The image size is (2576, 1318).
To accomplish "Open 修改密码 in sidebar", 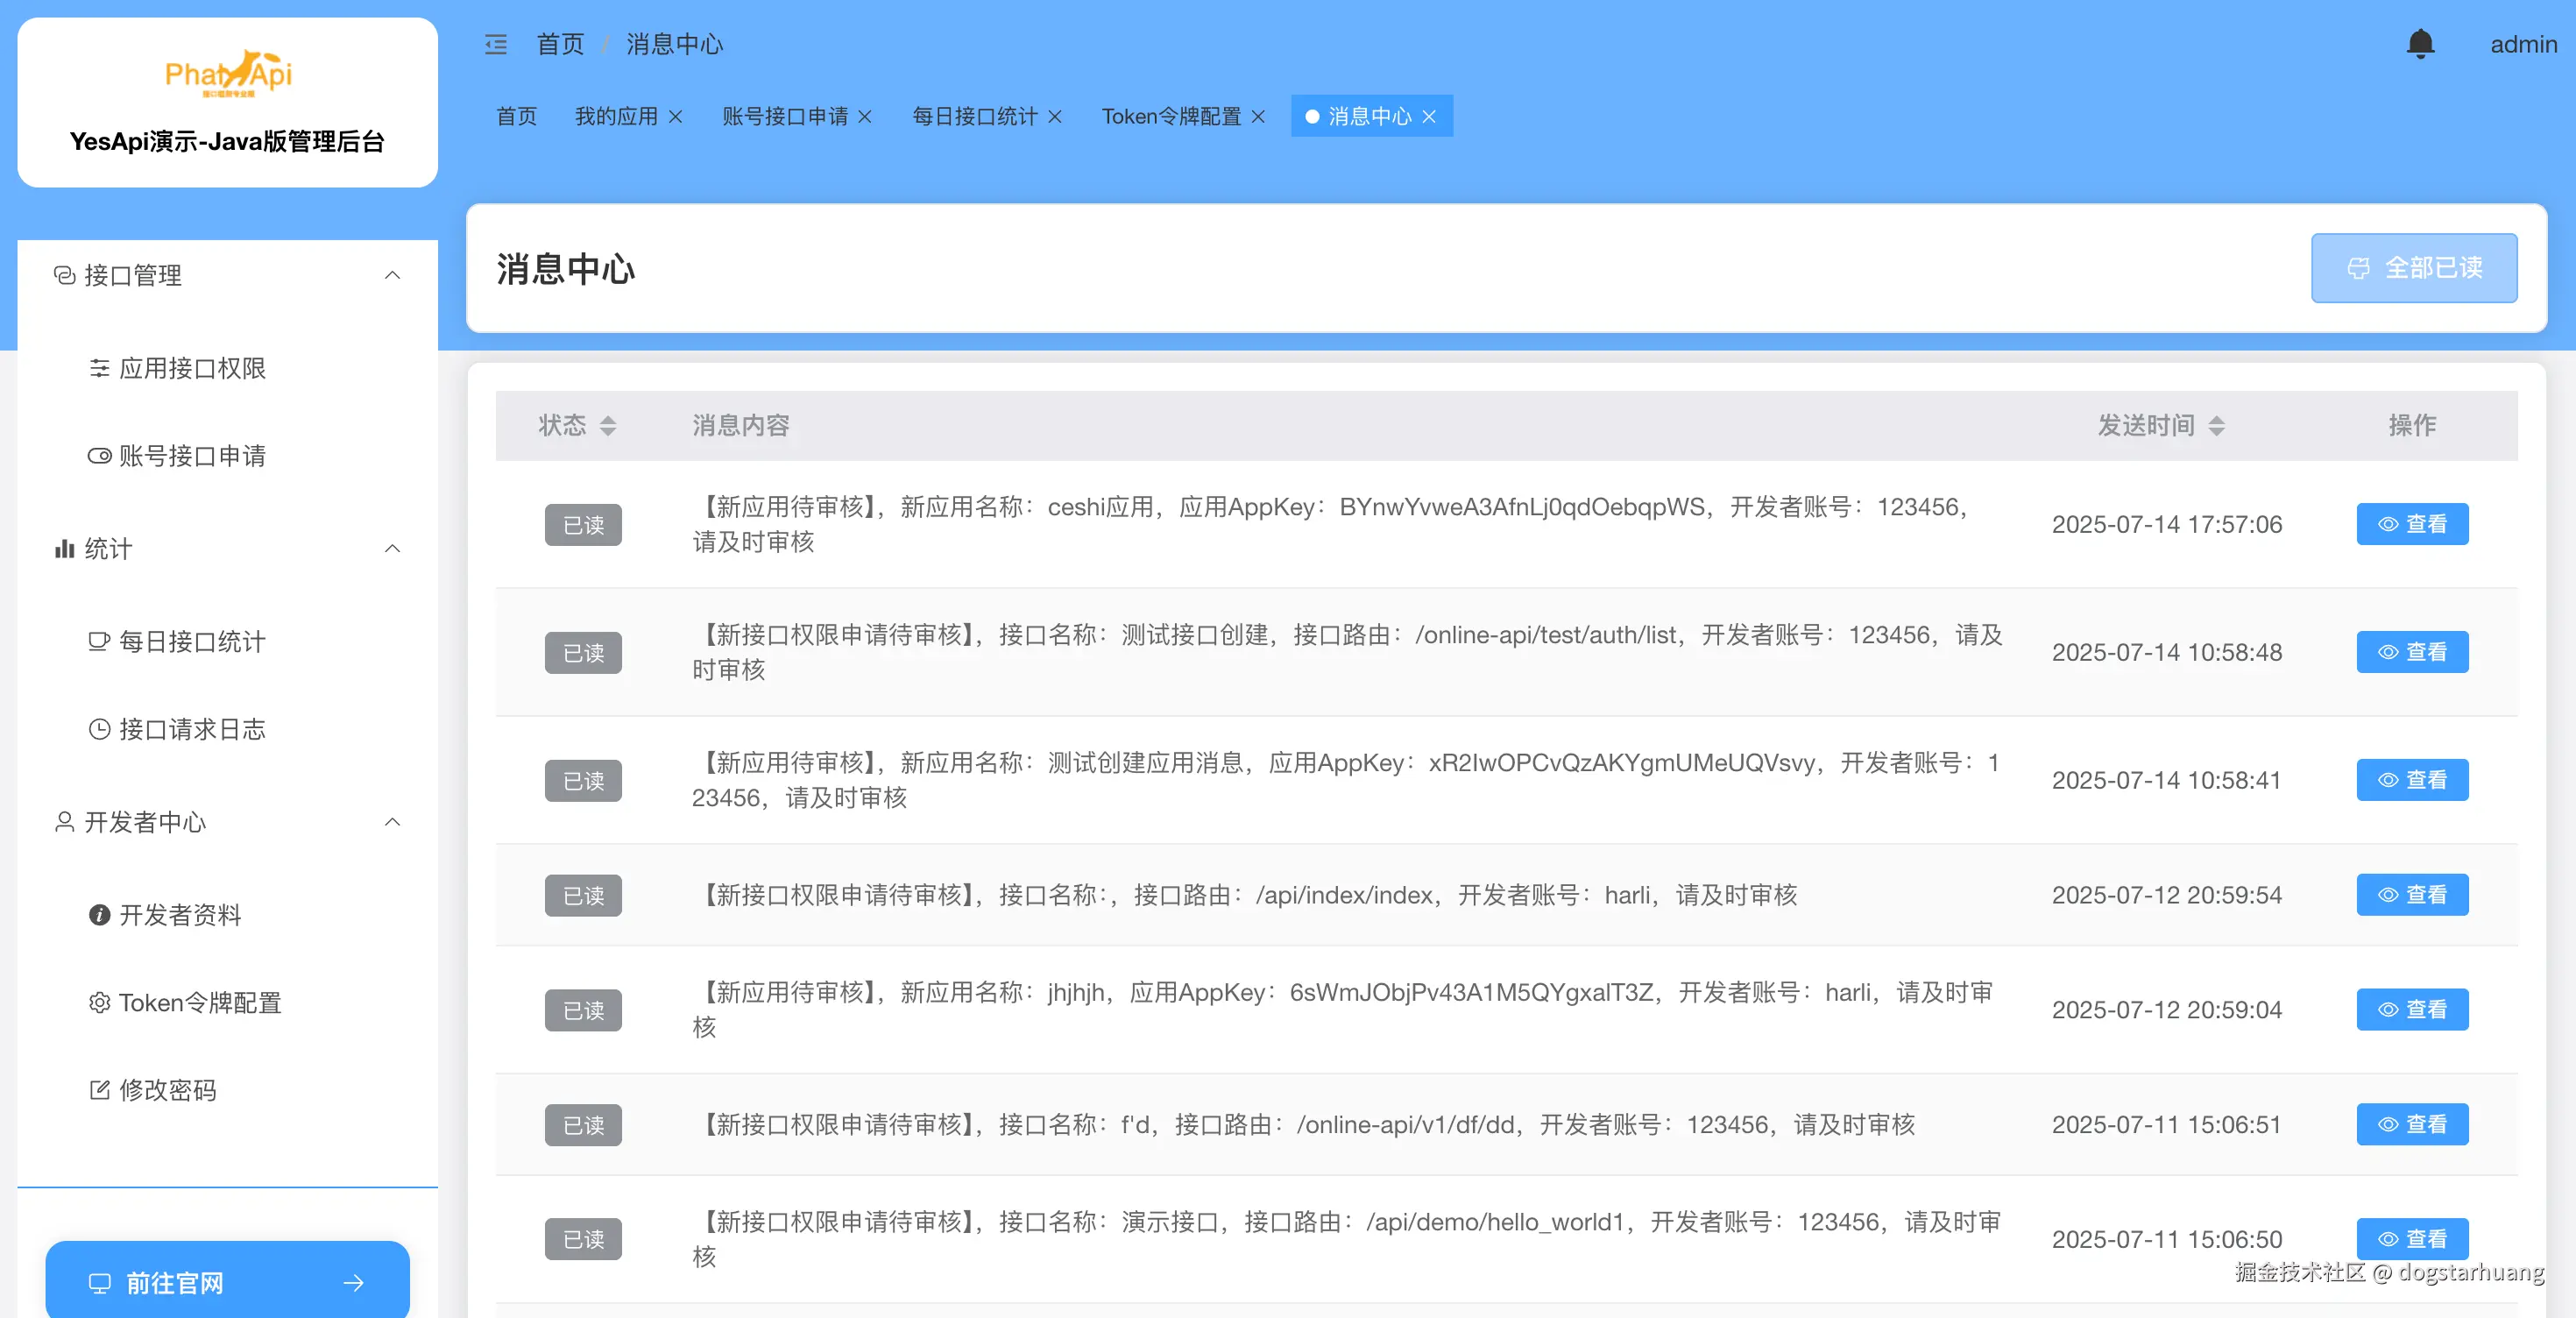I will (x=167, y=1090).
